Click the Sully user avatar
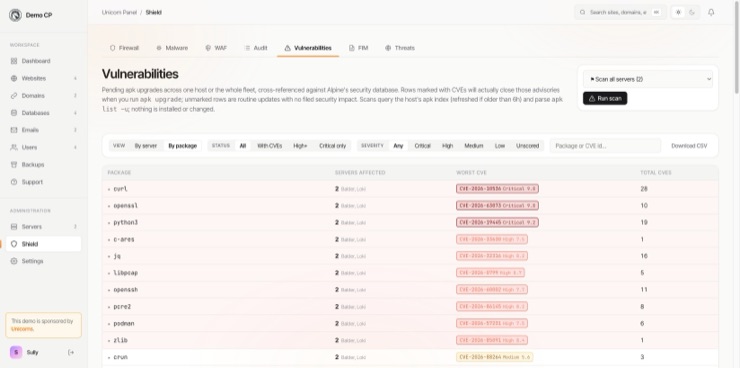This screenshot has width=740, height=368. point(16,352)
